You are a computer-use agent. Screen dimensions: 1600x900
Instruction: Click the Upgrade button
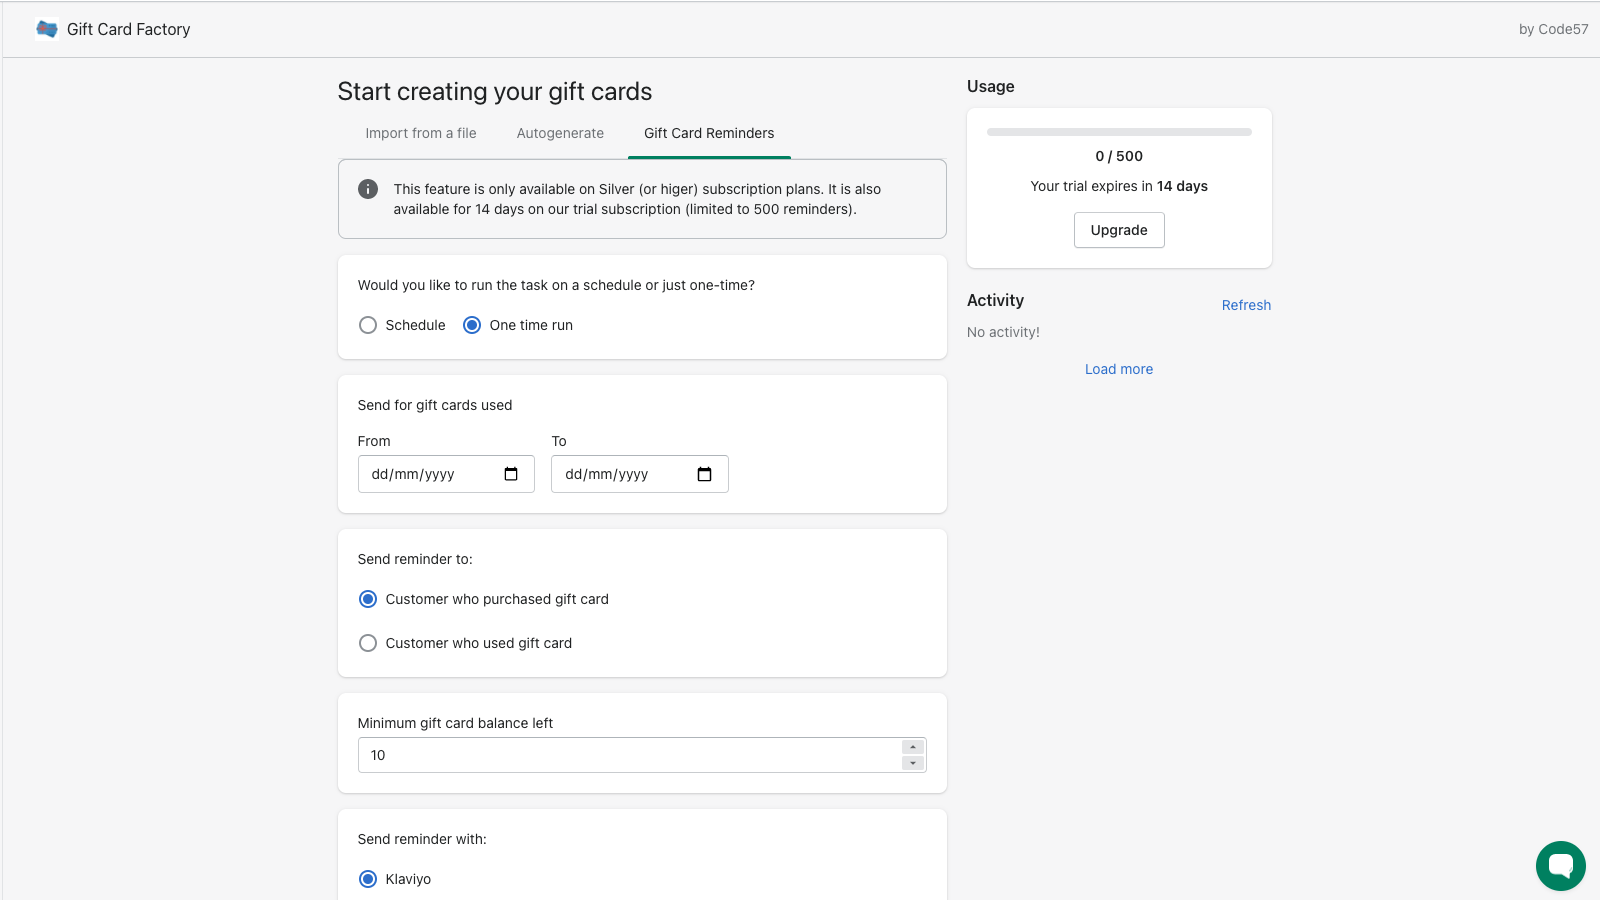1118,230
